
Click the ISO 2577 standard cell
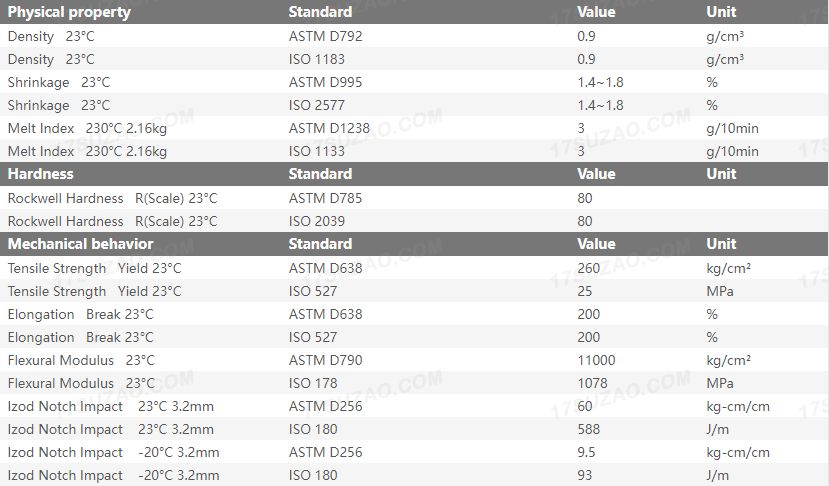[317, 105]
